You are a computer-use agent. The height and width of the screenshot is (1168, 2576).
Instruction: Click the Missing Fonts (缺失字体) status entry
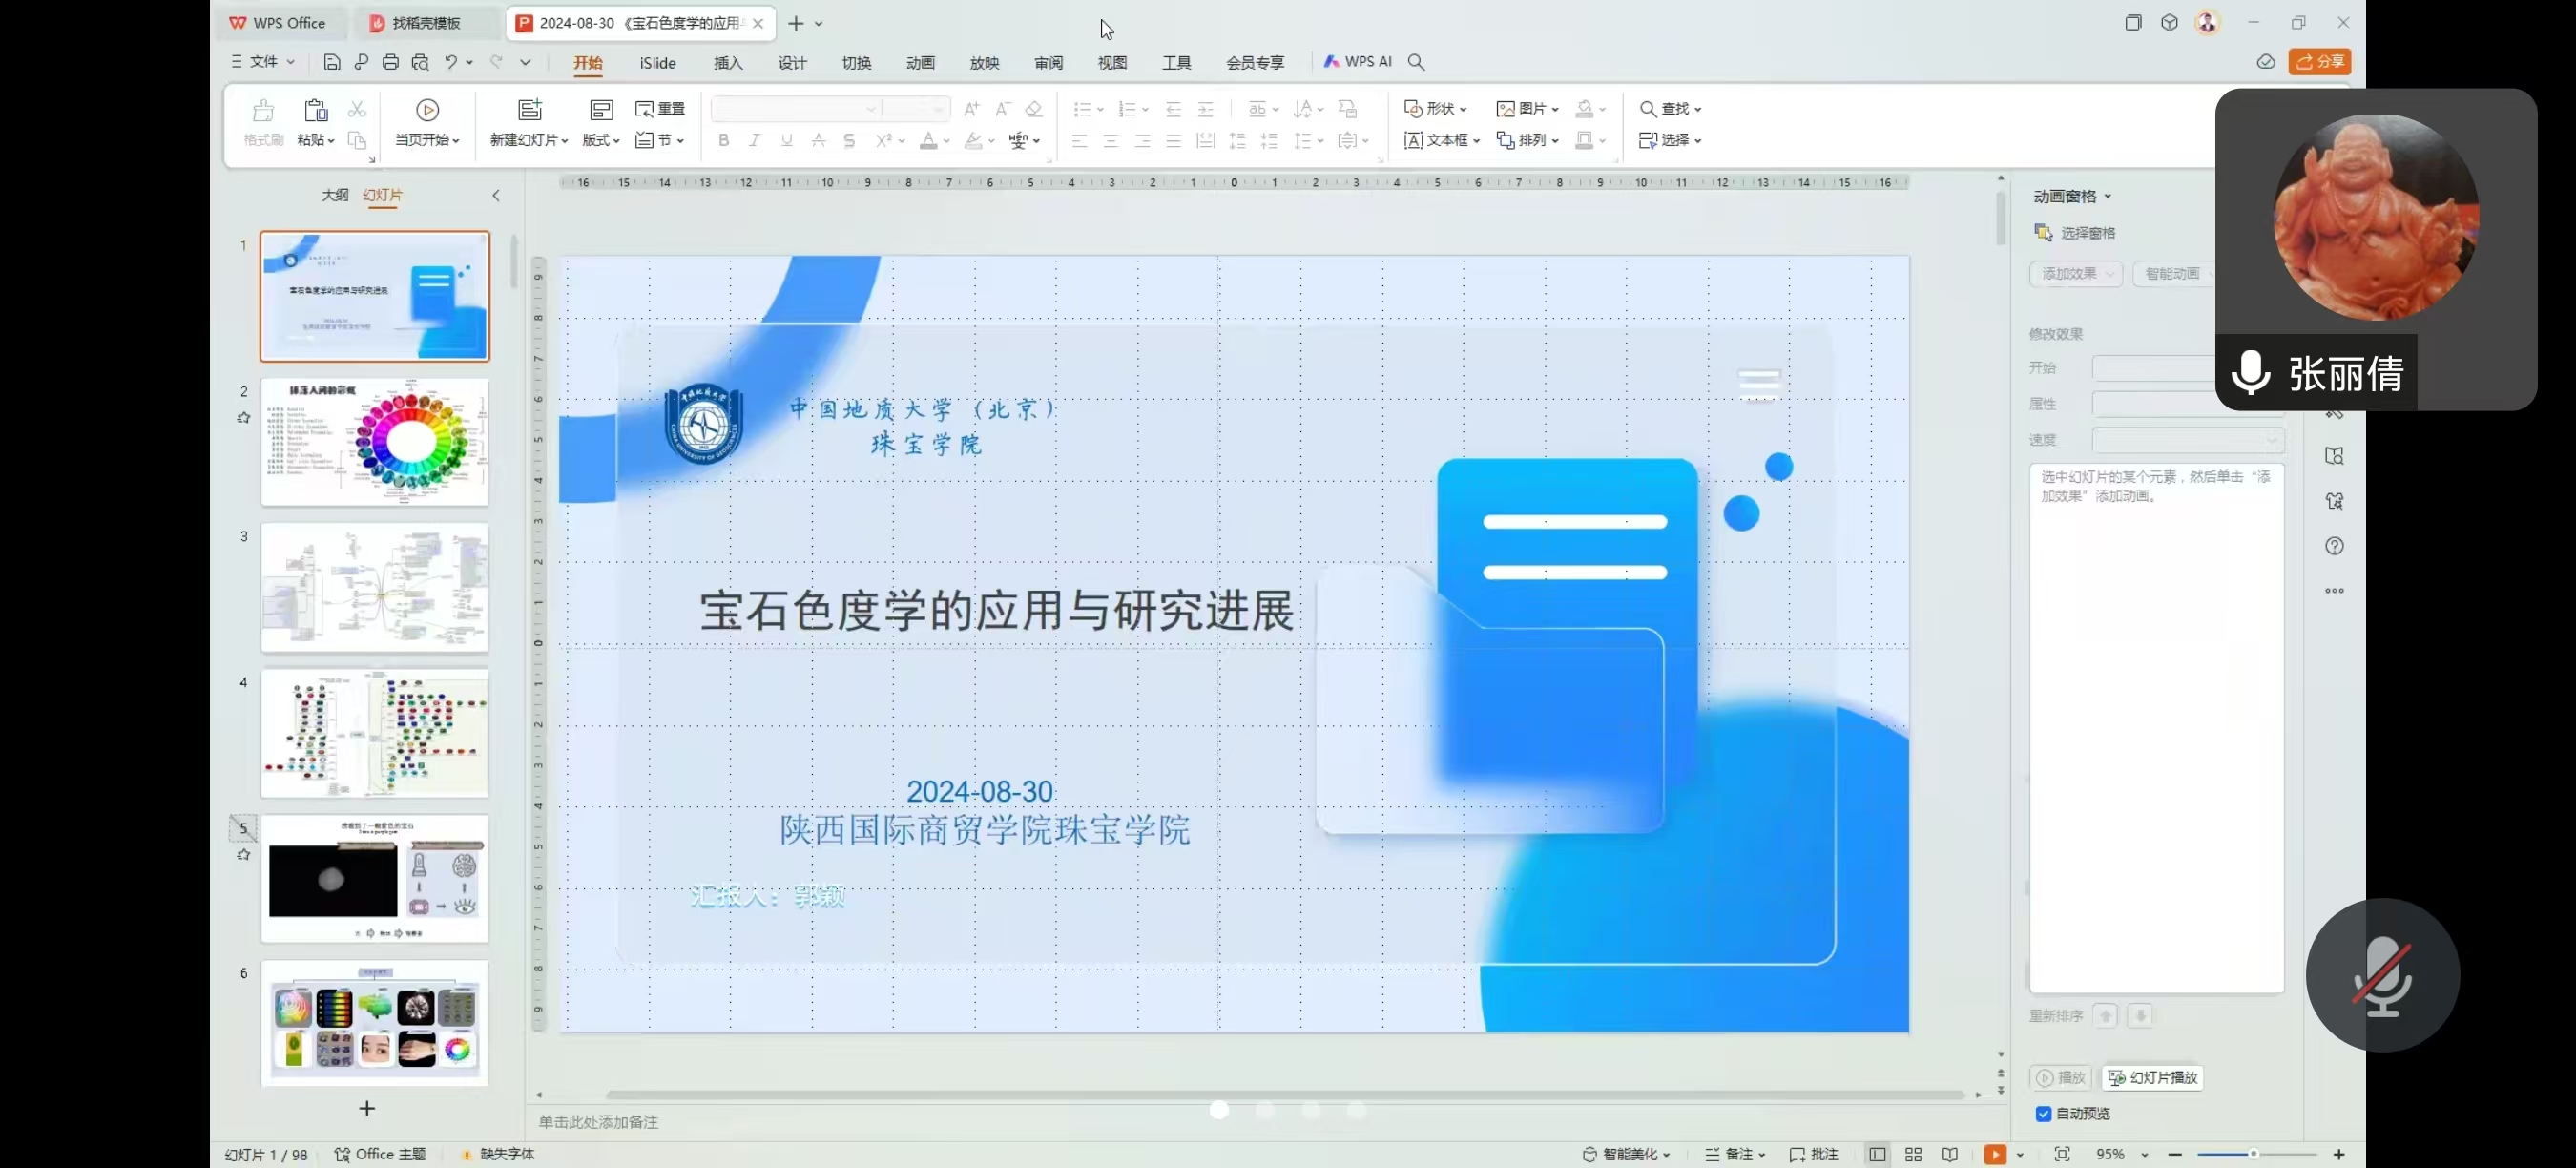pyautogui.click(x=498, y=1154)
